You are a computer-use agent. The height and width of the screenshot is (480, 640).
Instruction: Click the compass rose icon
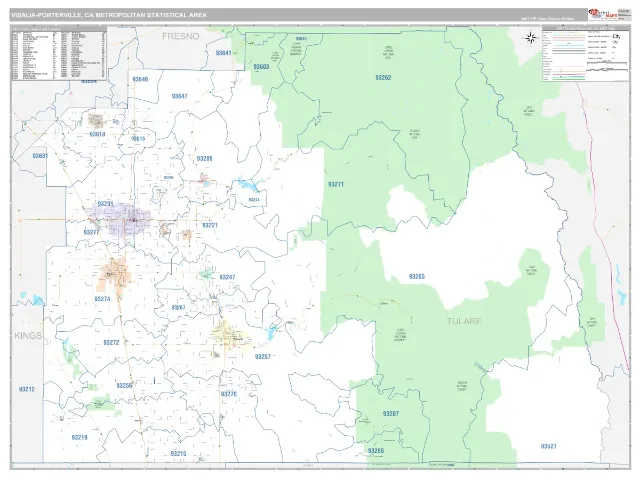coord(531,38)
